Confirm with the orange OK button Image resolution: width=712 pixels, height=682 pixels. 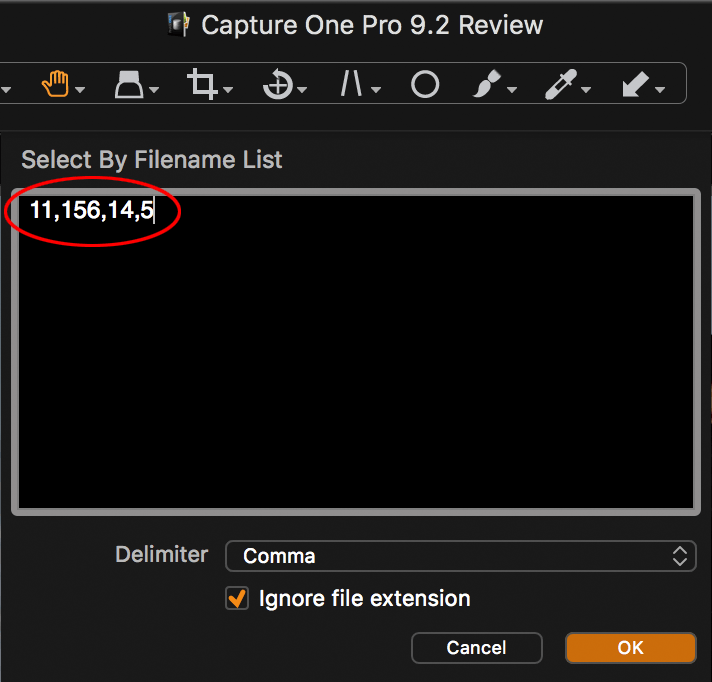(x=630, y=648)
